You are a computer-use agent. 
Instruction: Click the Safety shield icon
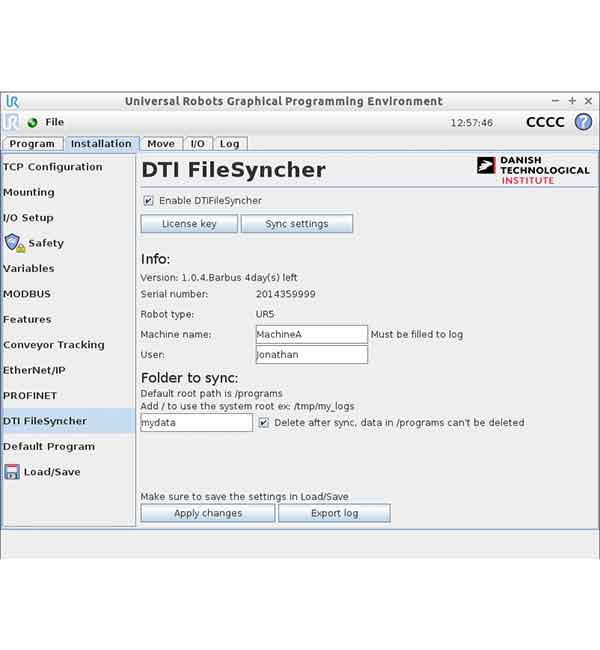coord(15,243)
